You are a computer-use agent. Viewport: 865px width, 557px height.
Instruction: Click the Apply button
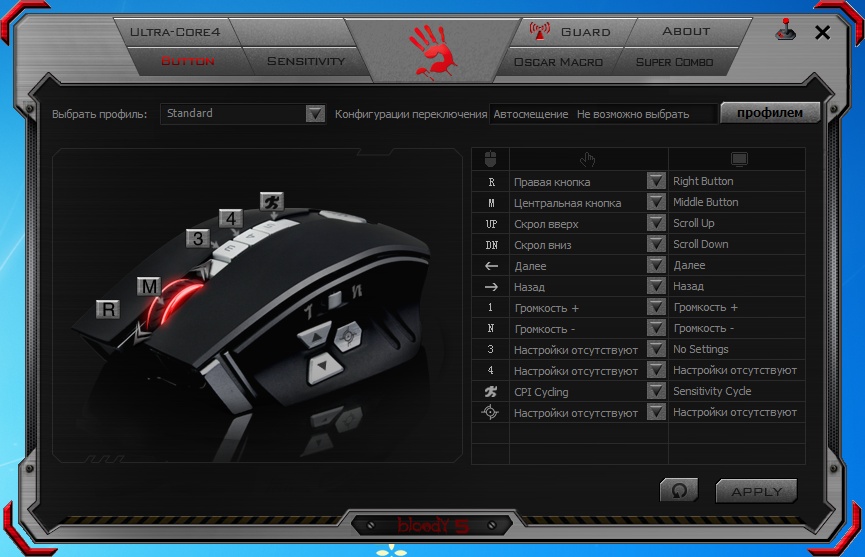click(x=756, y=491)
